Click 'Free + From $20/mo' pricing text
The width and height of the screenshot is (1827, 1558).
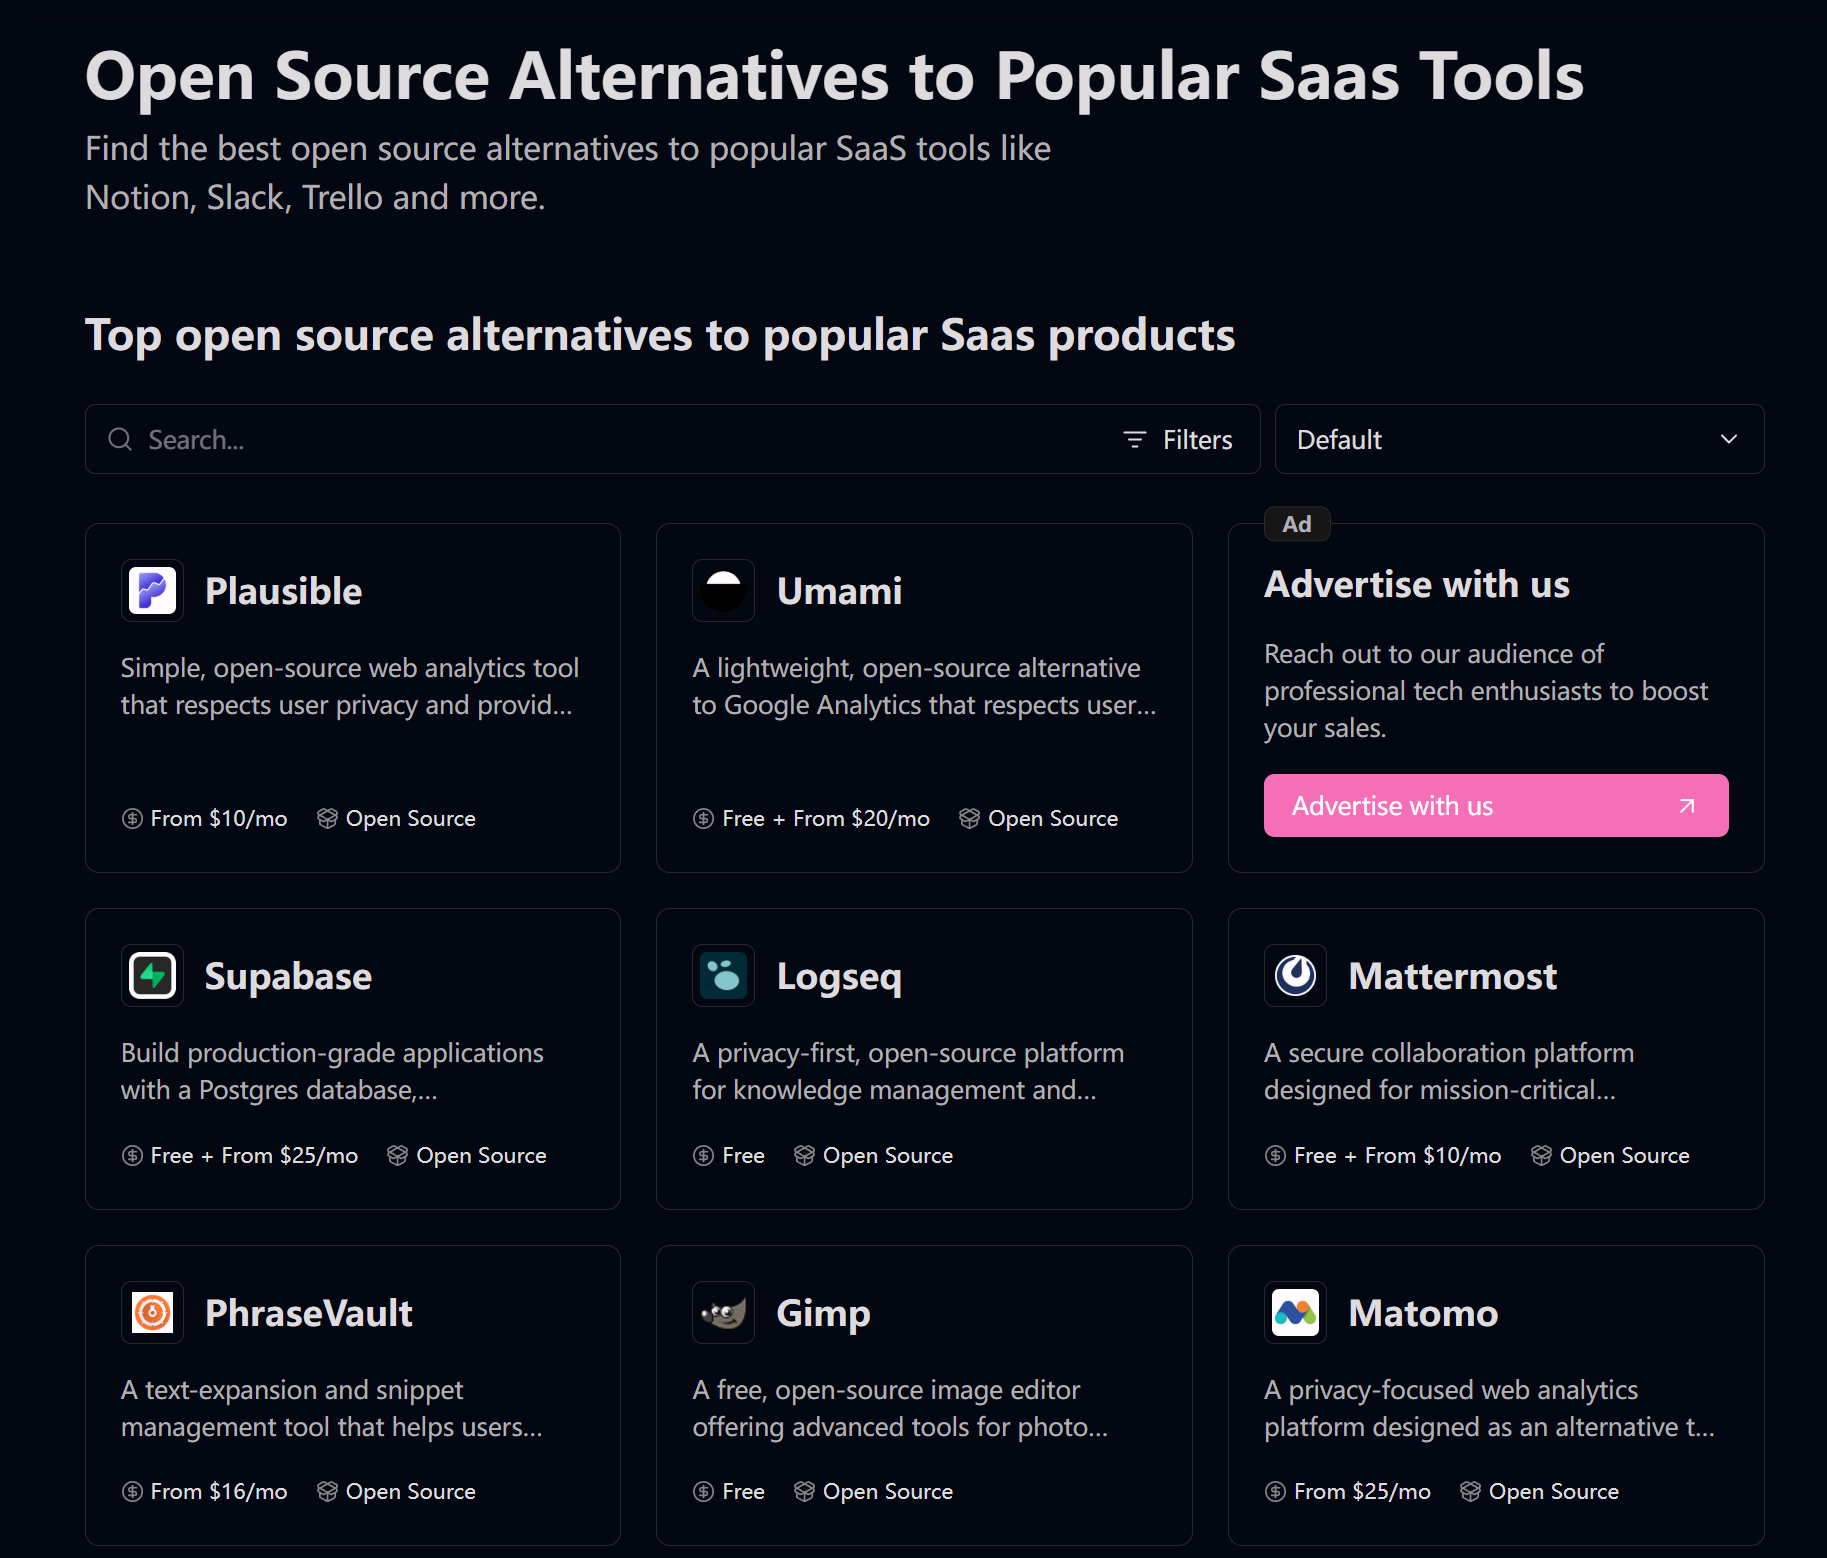[826, 819]
